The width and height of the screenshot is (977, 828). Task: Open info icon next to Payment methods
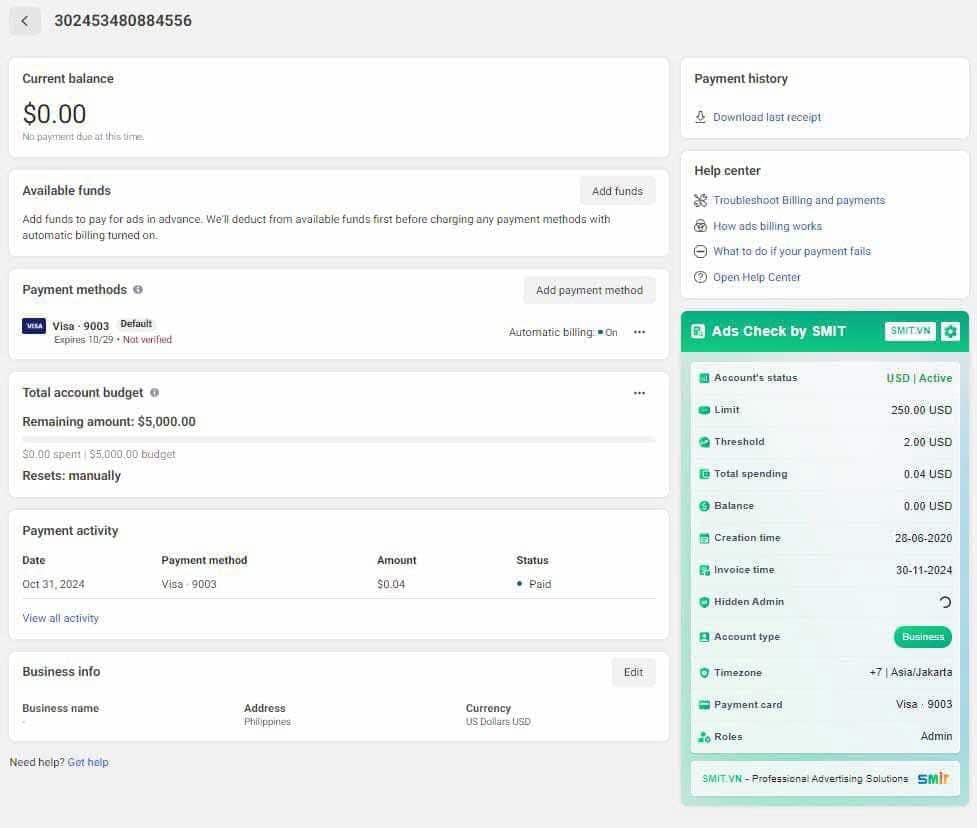(138, 290)
